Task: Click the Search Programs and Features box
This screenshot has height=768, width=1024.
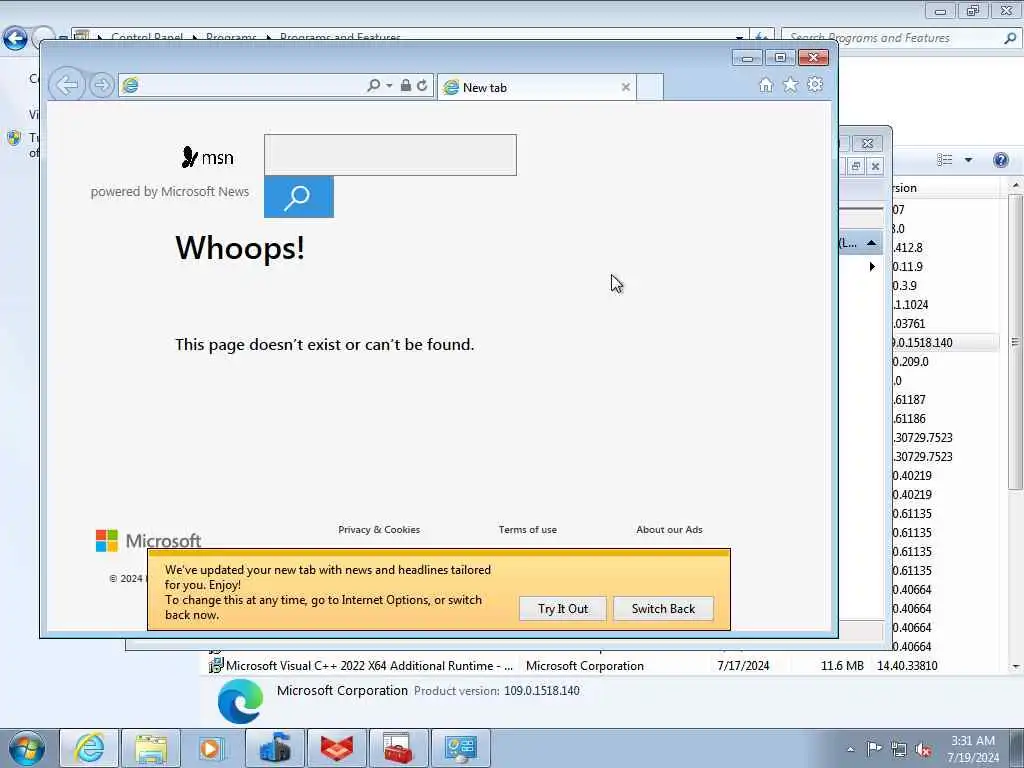Action: (893, 38)
